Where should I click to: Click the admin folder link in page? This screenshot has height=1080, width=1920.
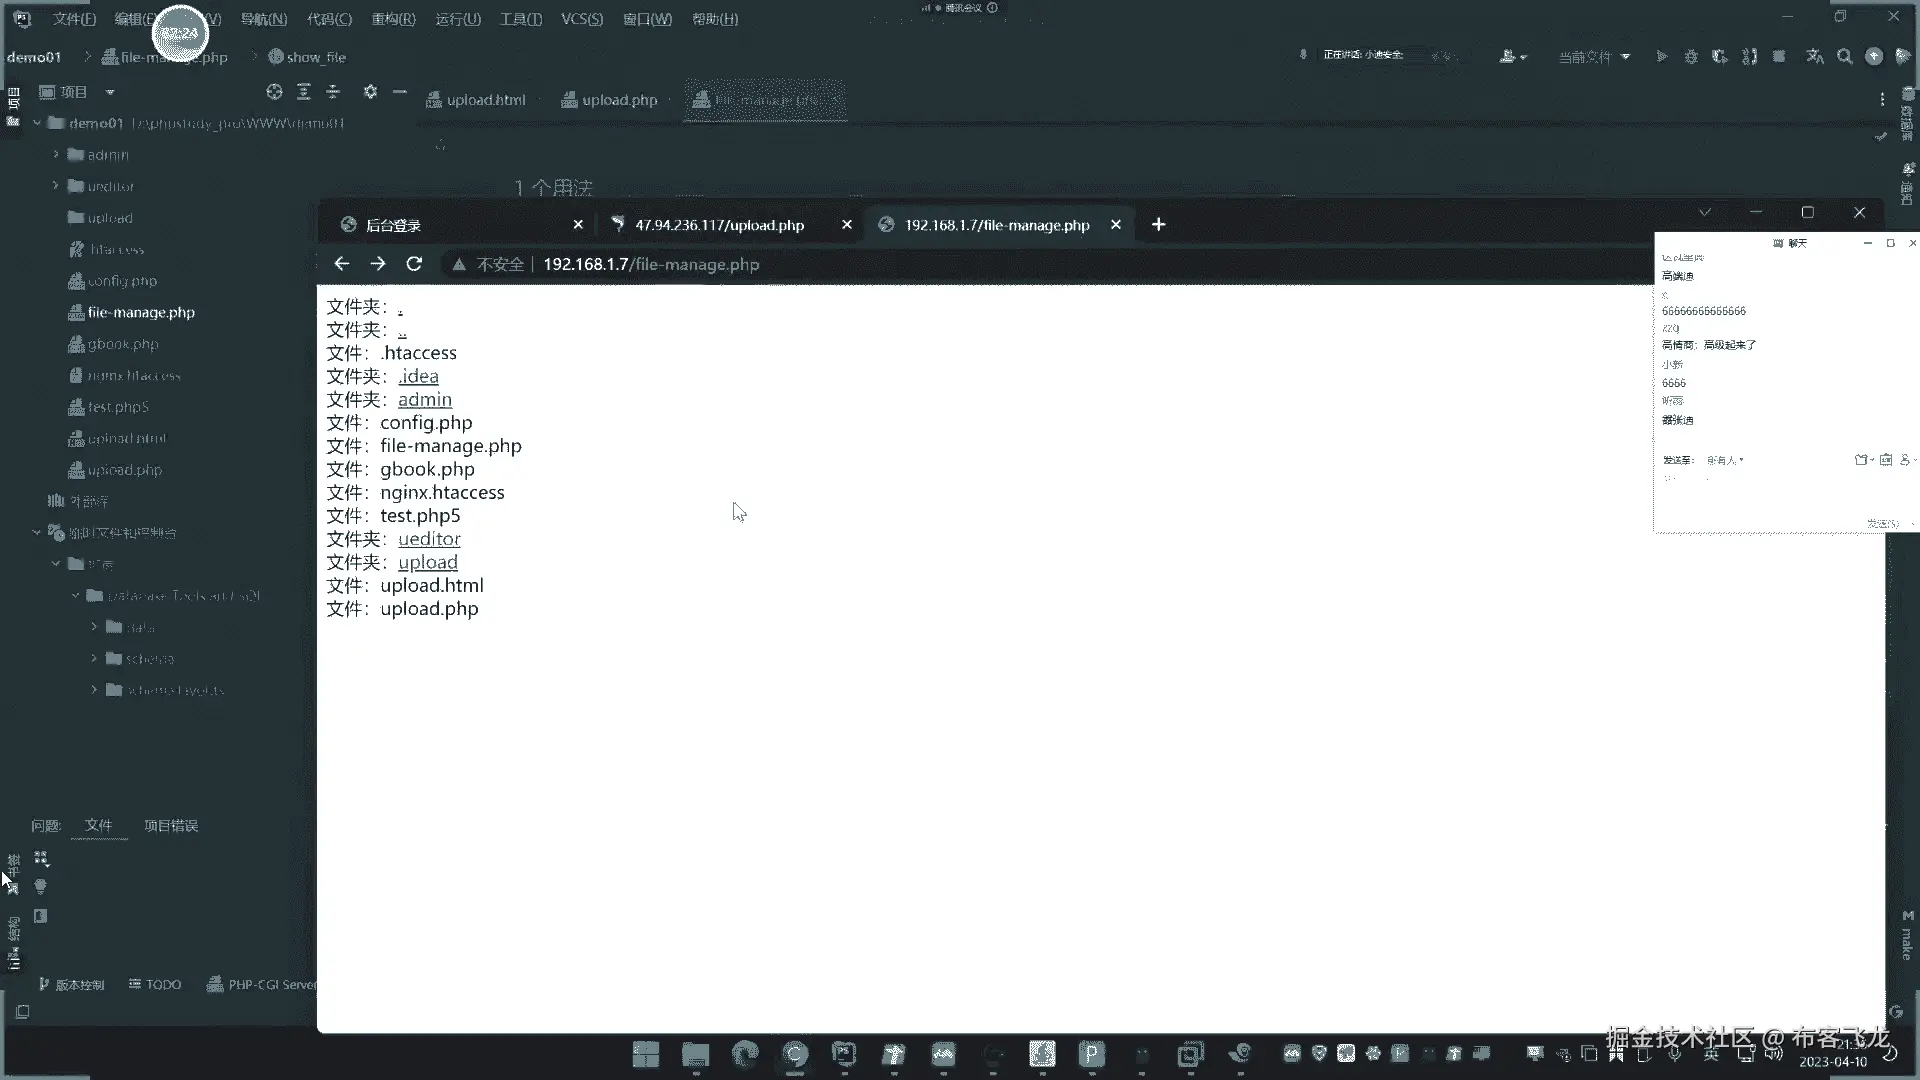425,400
